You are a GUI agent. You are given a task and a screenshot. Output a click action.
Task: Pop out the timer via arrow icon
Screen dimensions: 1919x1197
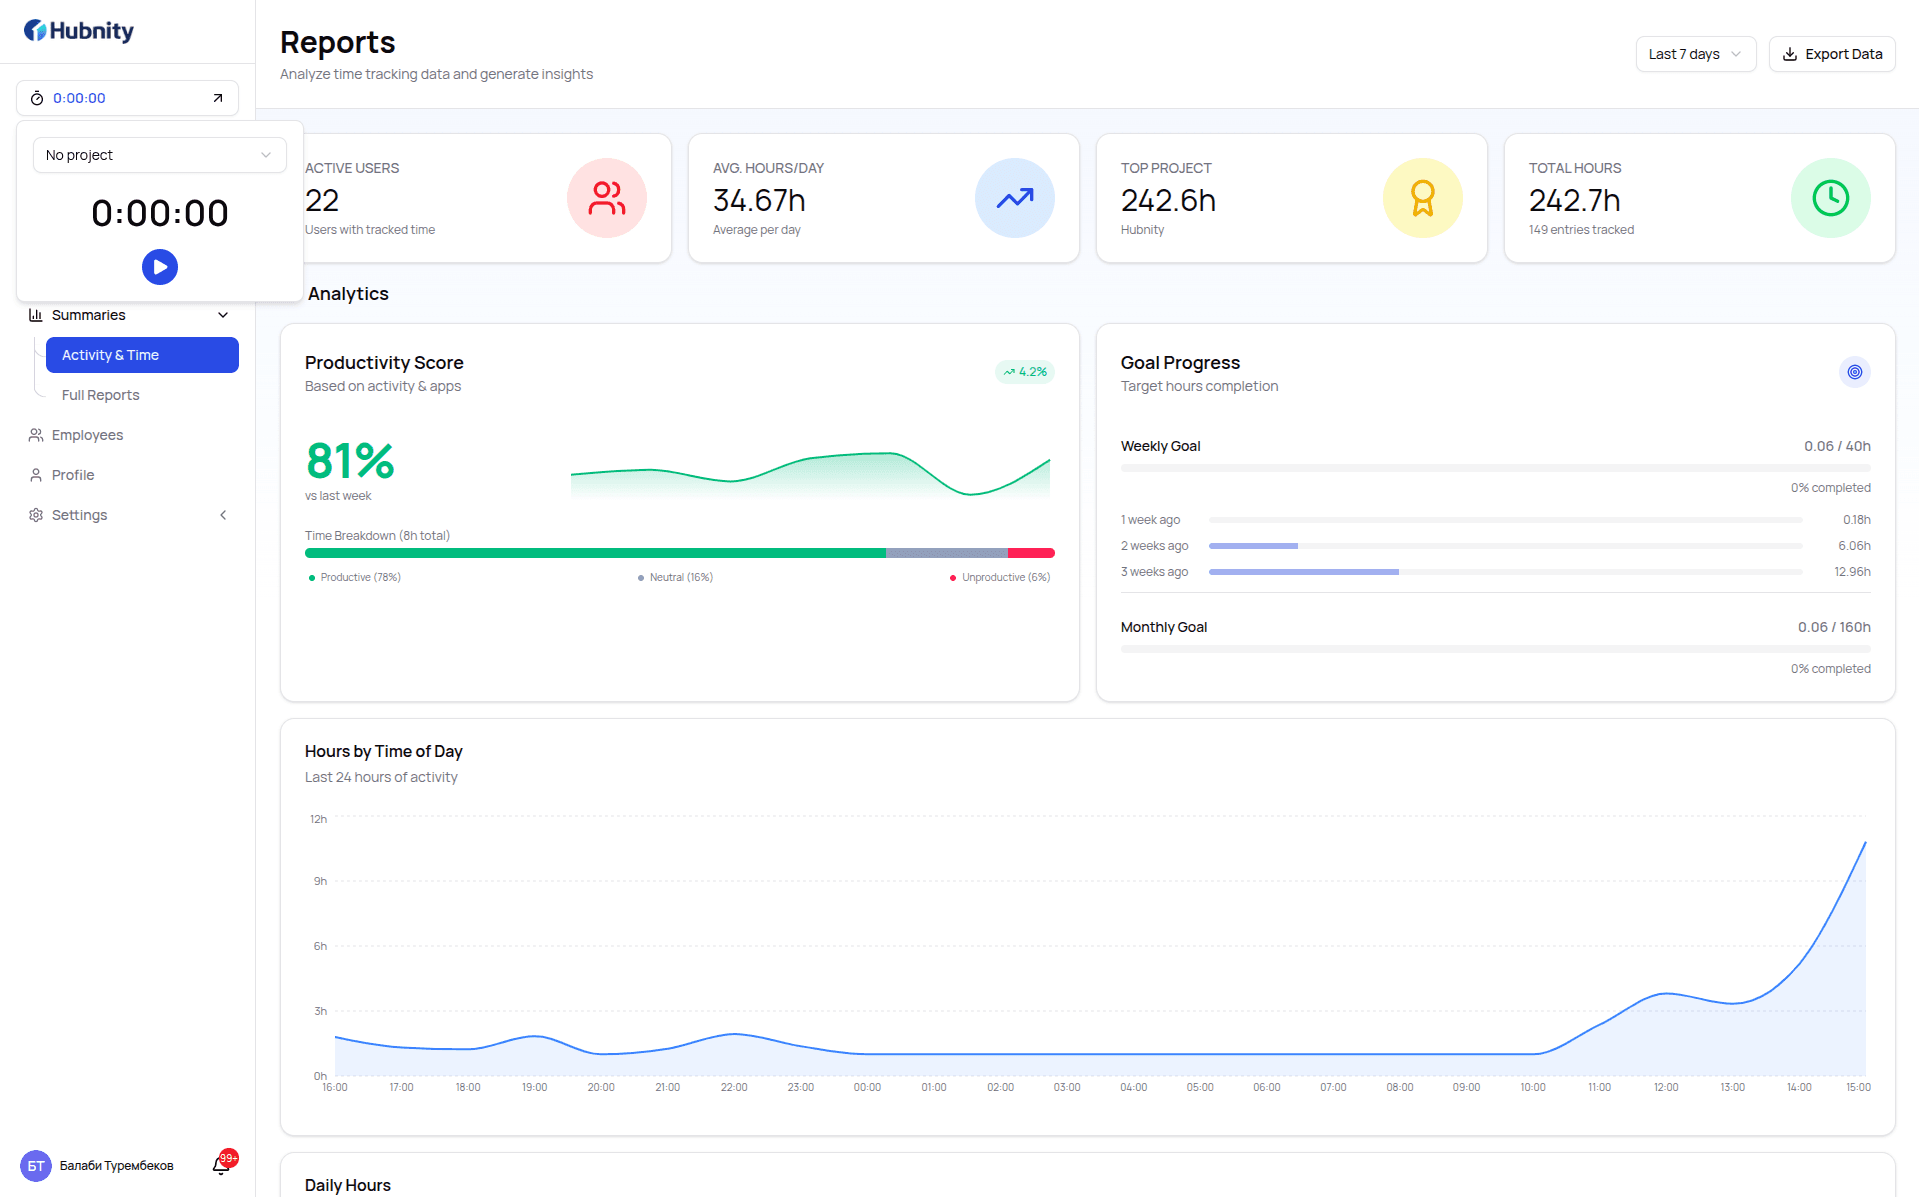[x=218, y=98]
